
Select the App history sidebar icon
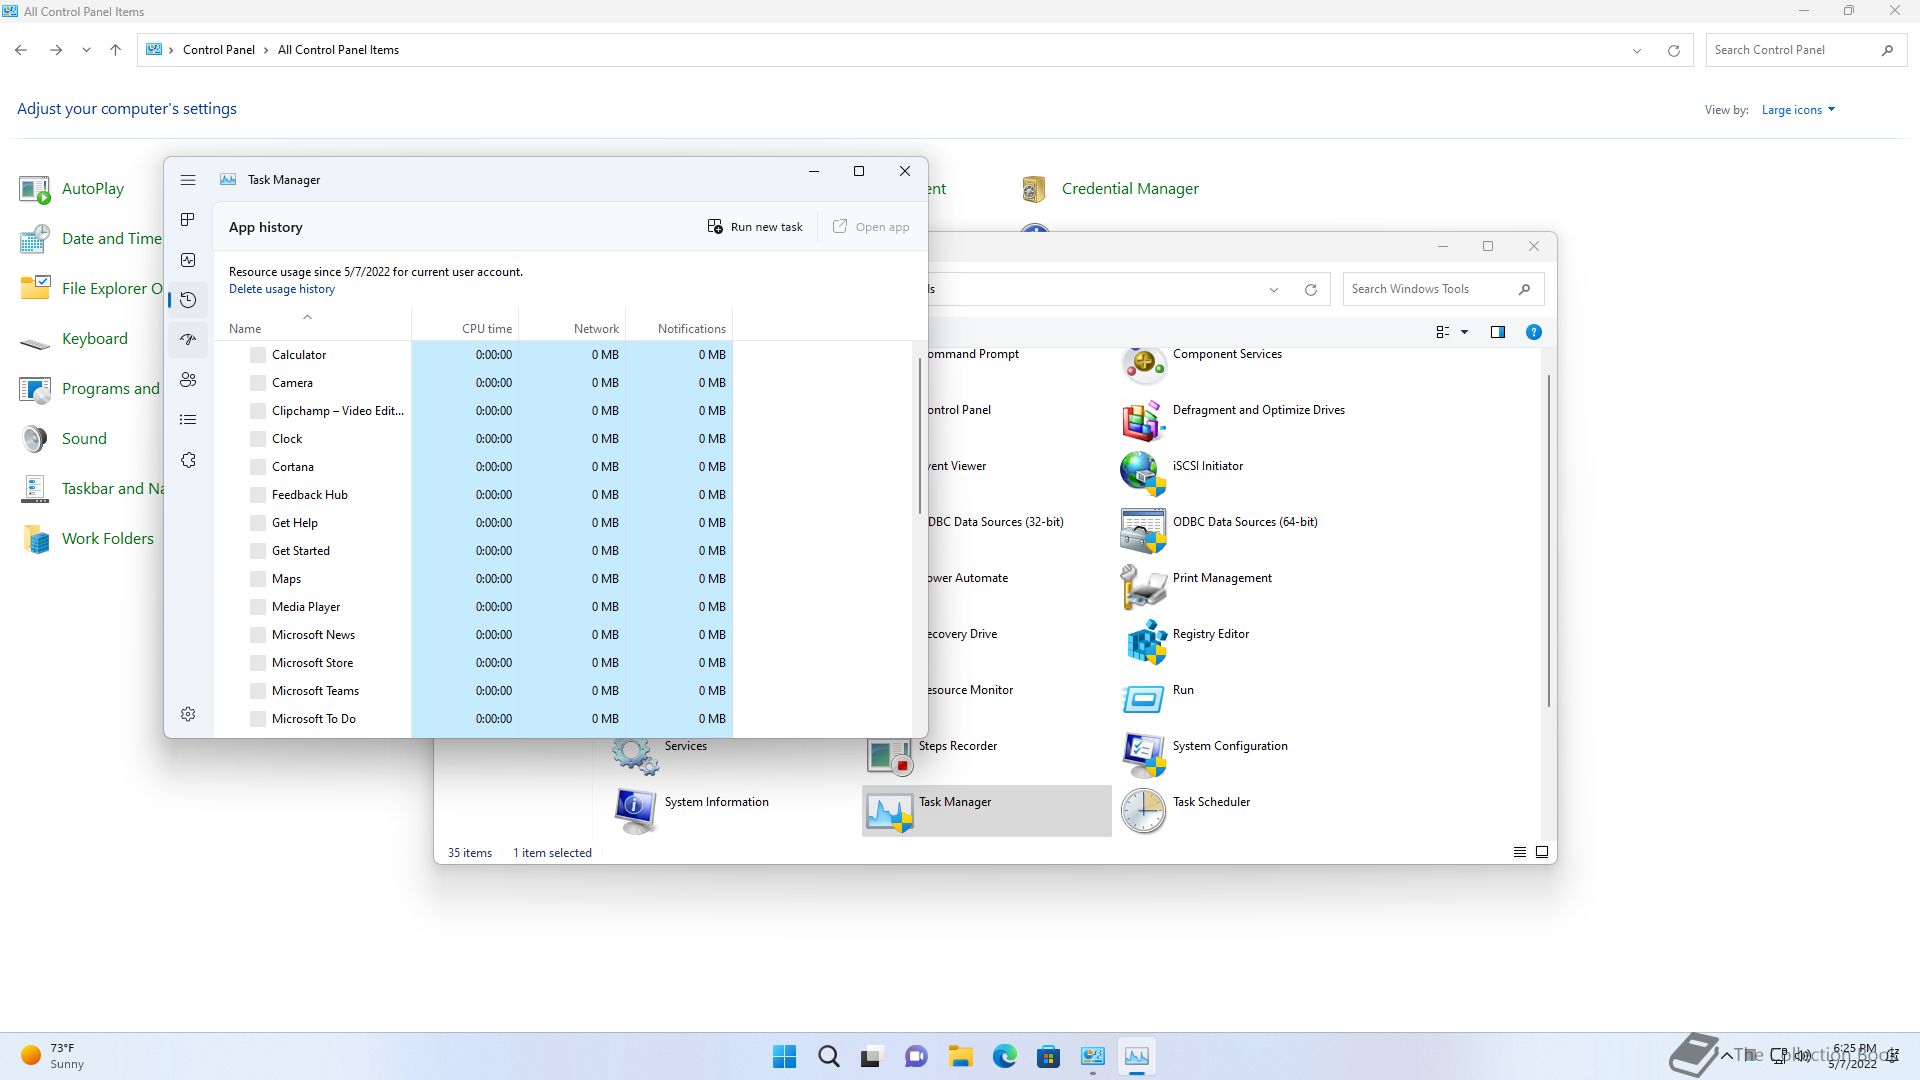[x=188, y=300]
